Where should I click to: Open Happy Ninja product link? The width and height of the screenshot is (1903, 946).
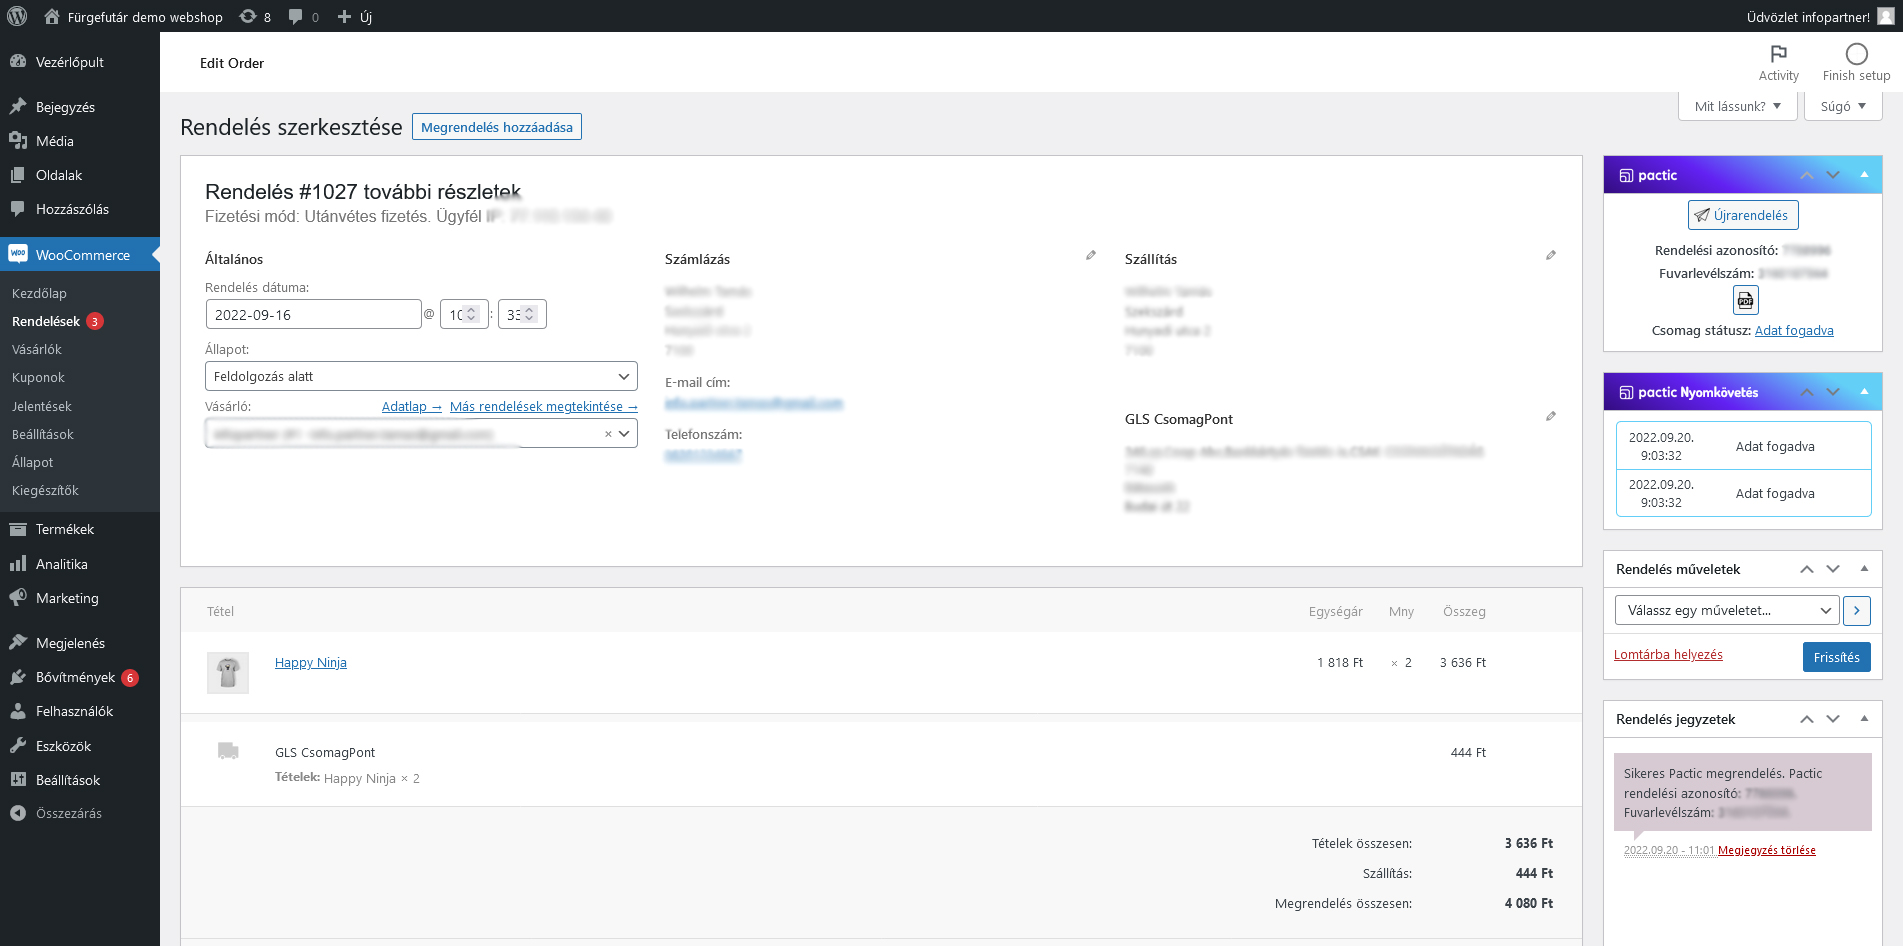click(x=311, y=662)
